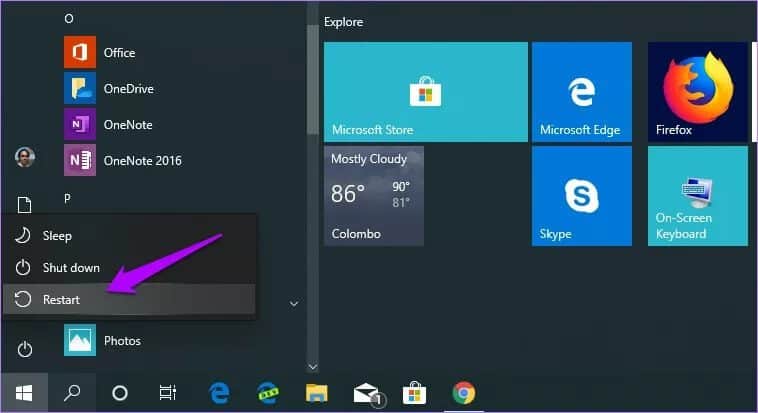Click the Explore group title
Viewport: 758px width, 413px height.
click(343, 22)
